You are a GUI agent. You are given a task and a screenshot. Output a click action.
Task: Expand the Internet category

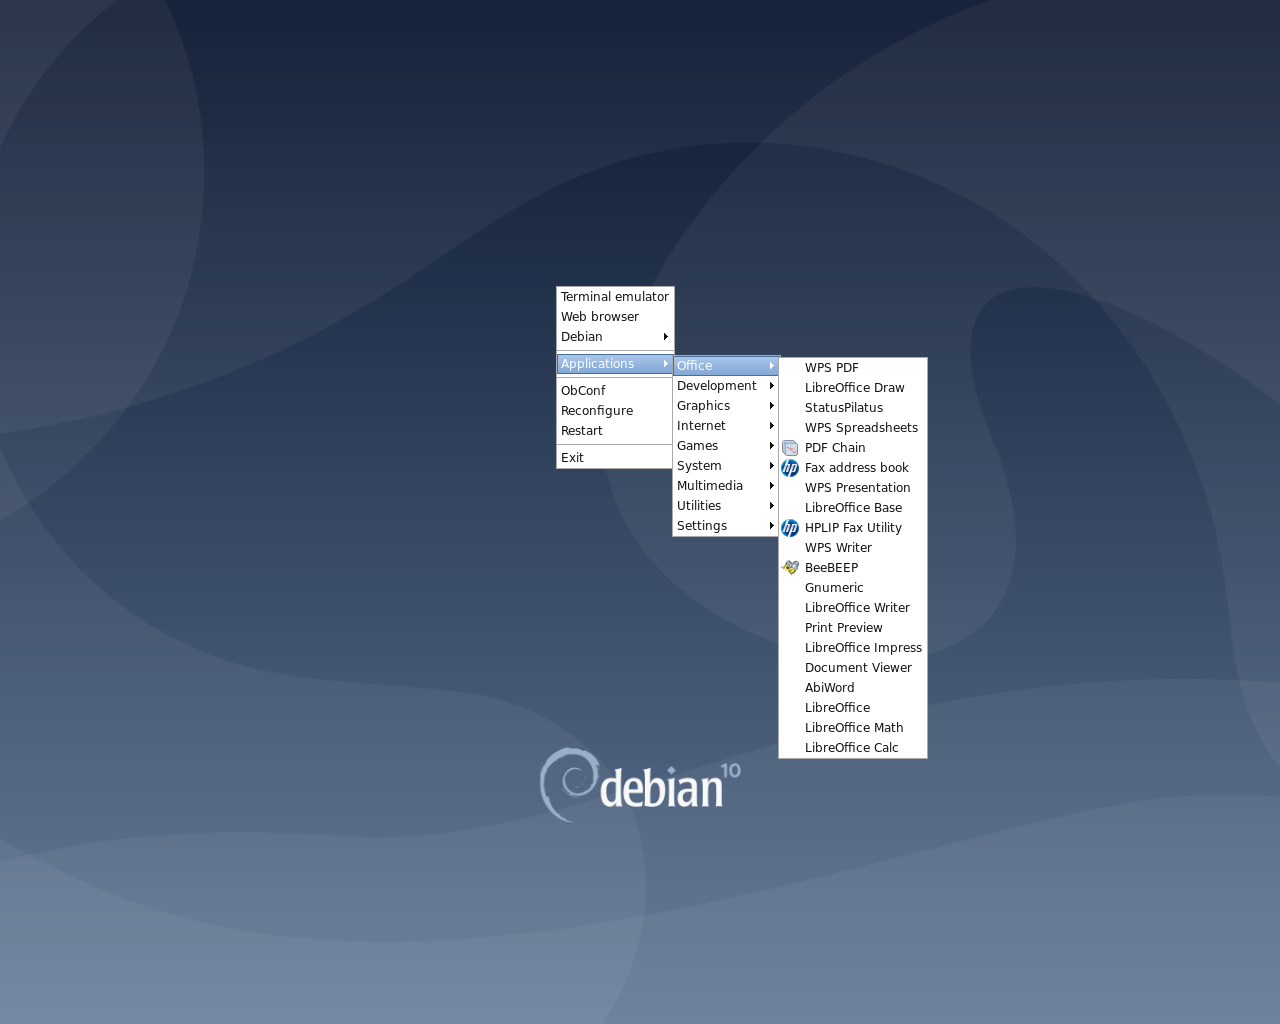click(726, 426)
